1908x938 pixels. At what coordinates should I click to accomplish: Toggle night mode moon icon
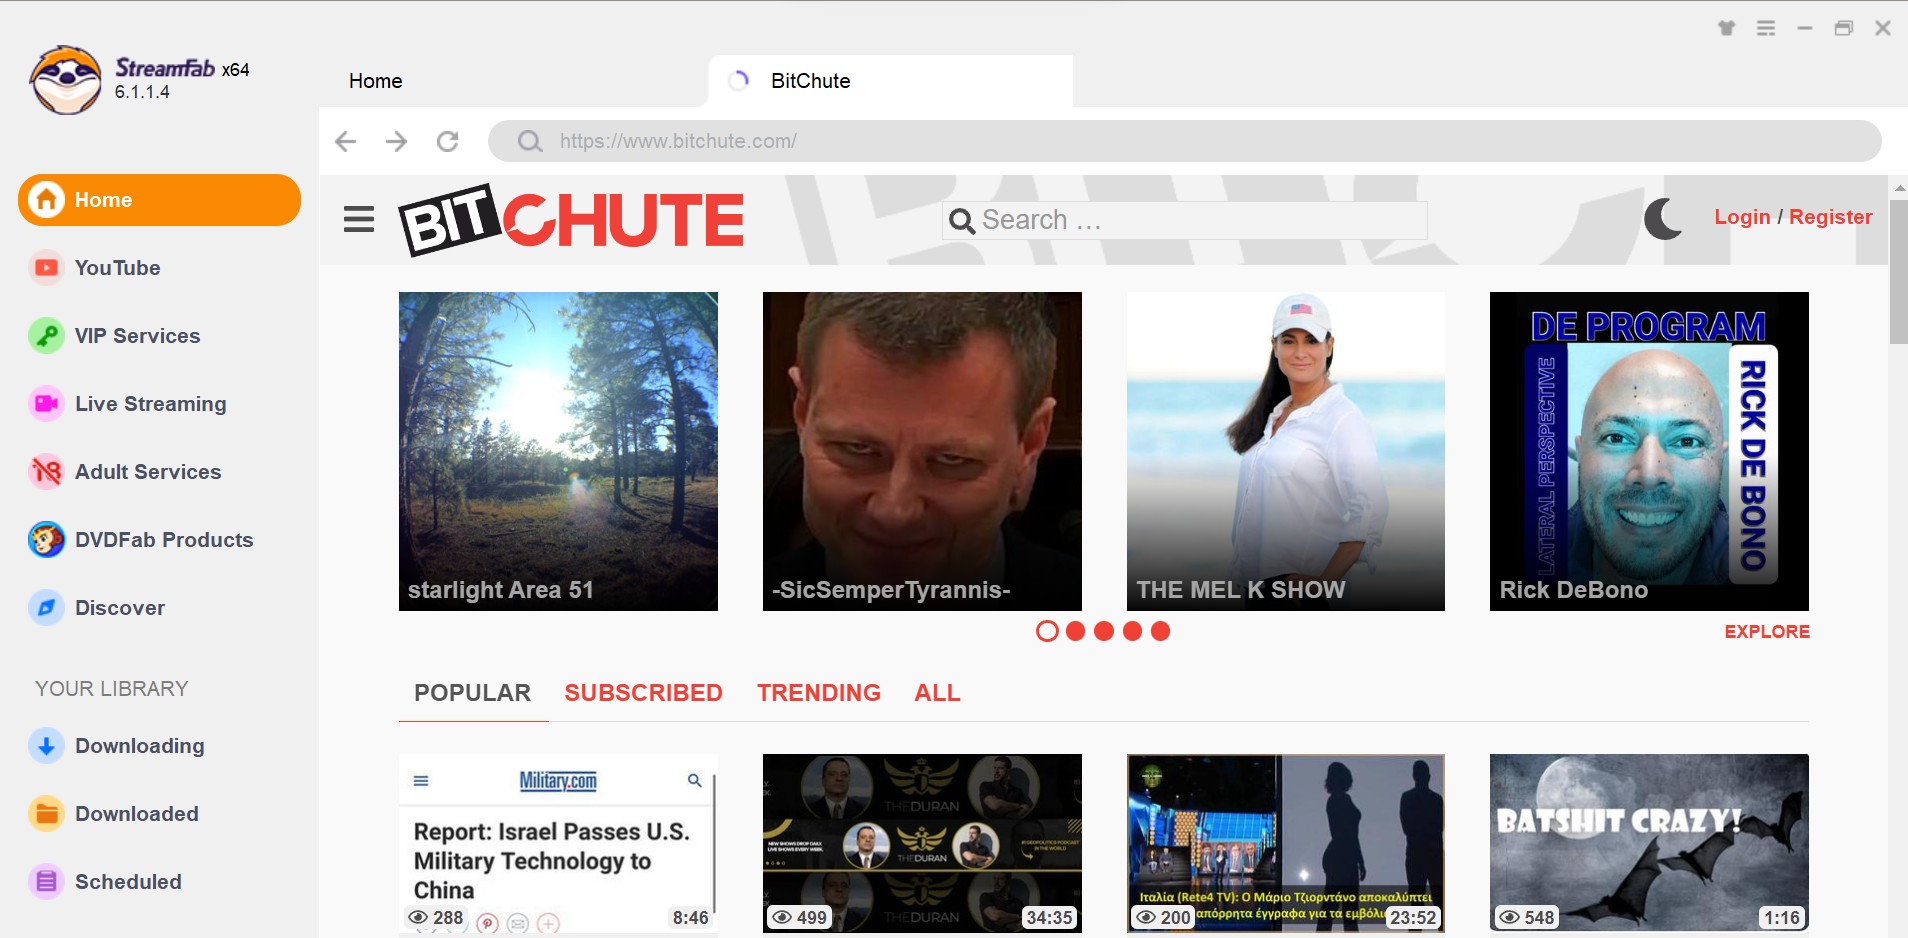(1664, 218)
